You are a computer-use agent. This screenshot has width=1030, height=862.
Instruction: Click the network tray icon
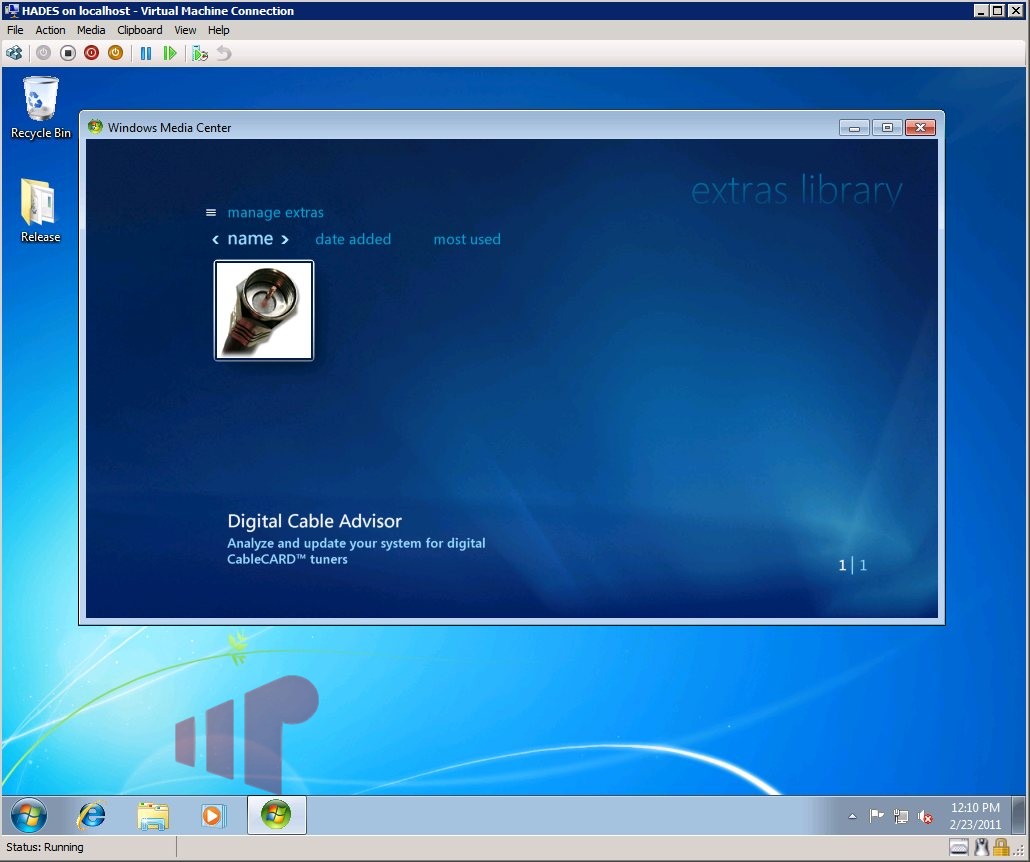[x=901, y=816]
